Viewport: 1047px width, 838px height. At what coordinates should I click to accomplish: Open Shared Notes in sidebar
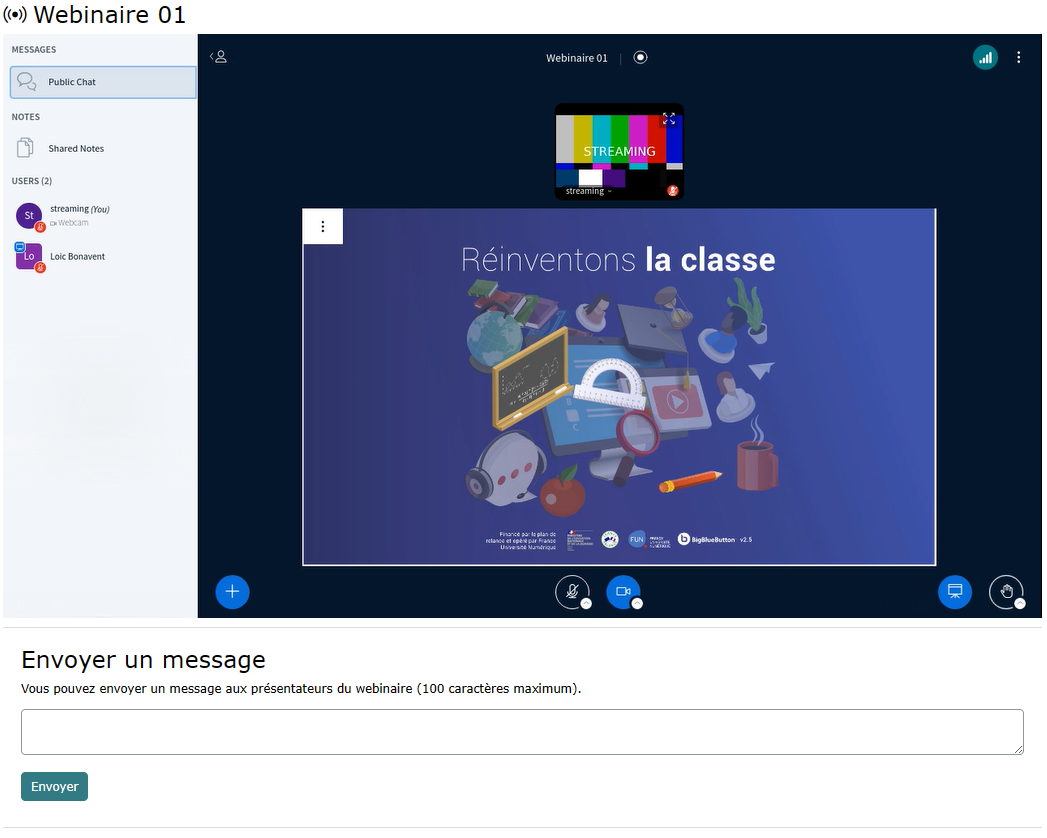coord(76,149)
